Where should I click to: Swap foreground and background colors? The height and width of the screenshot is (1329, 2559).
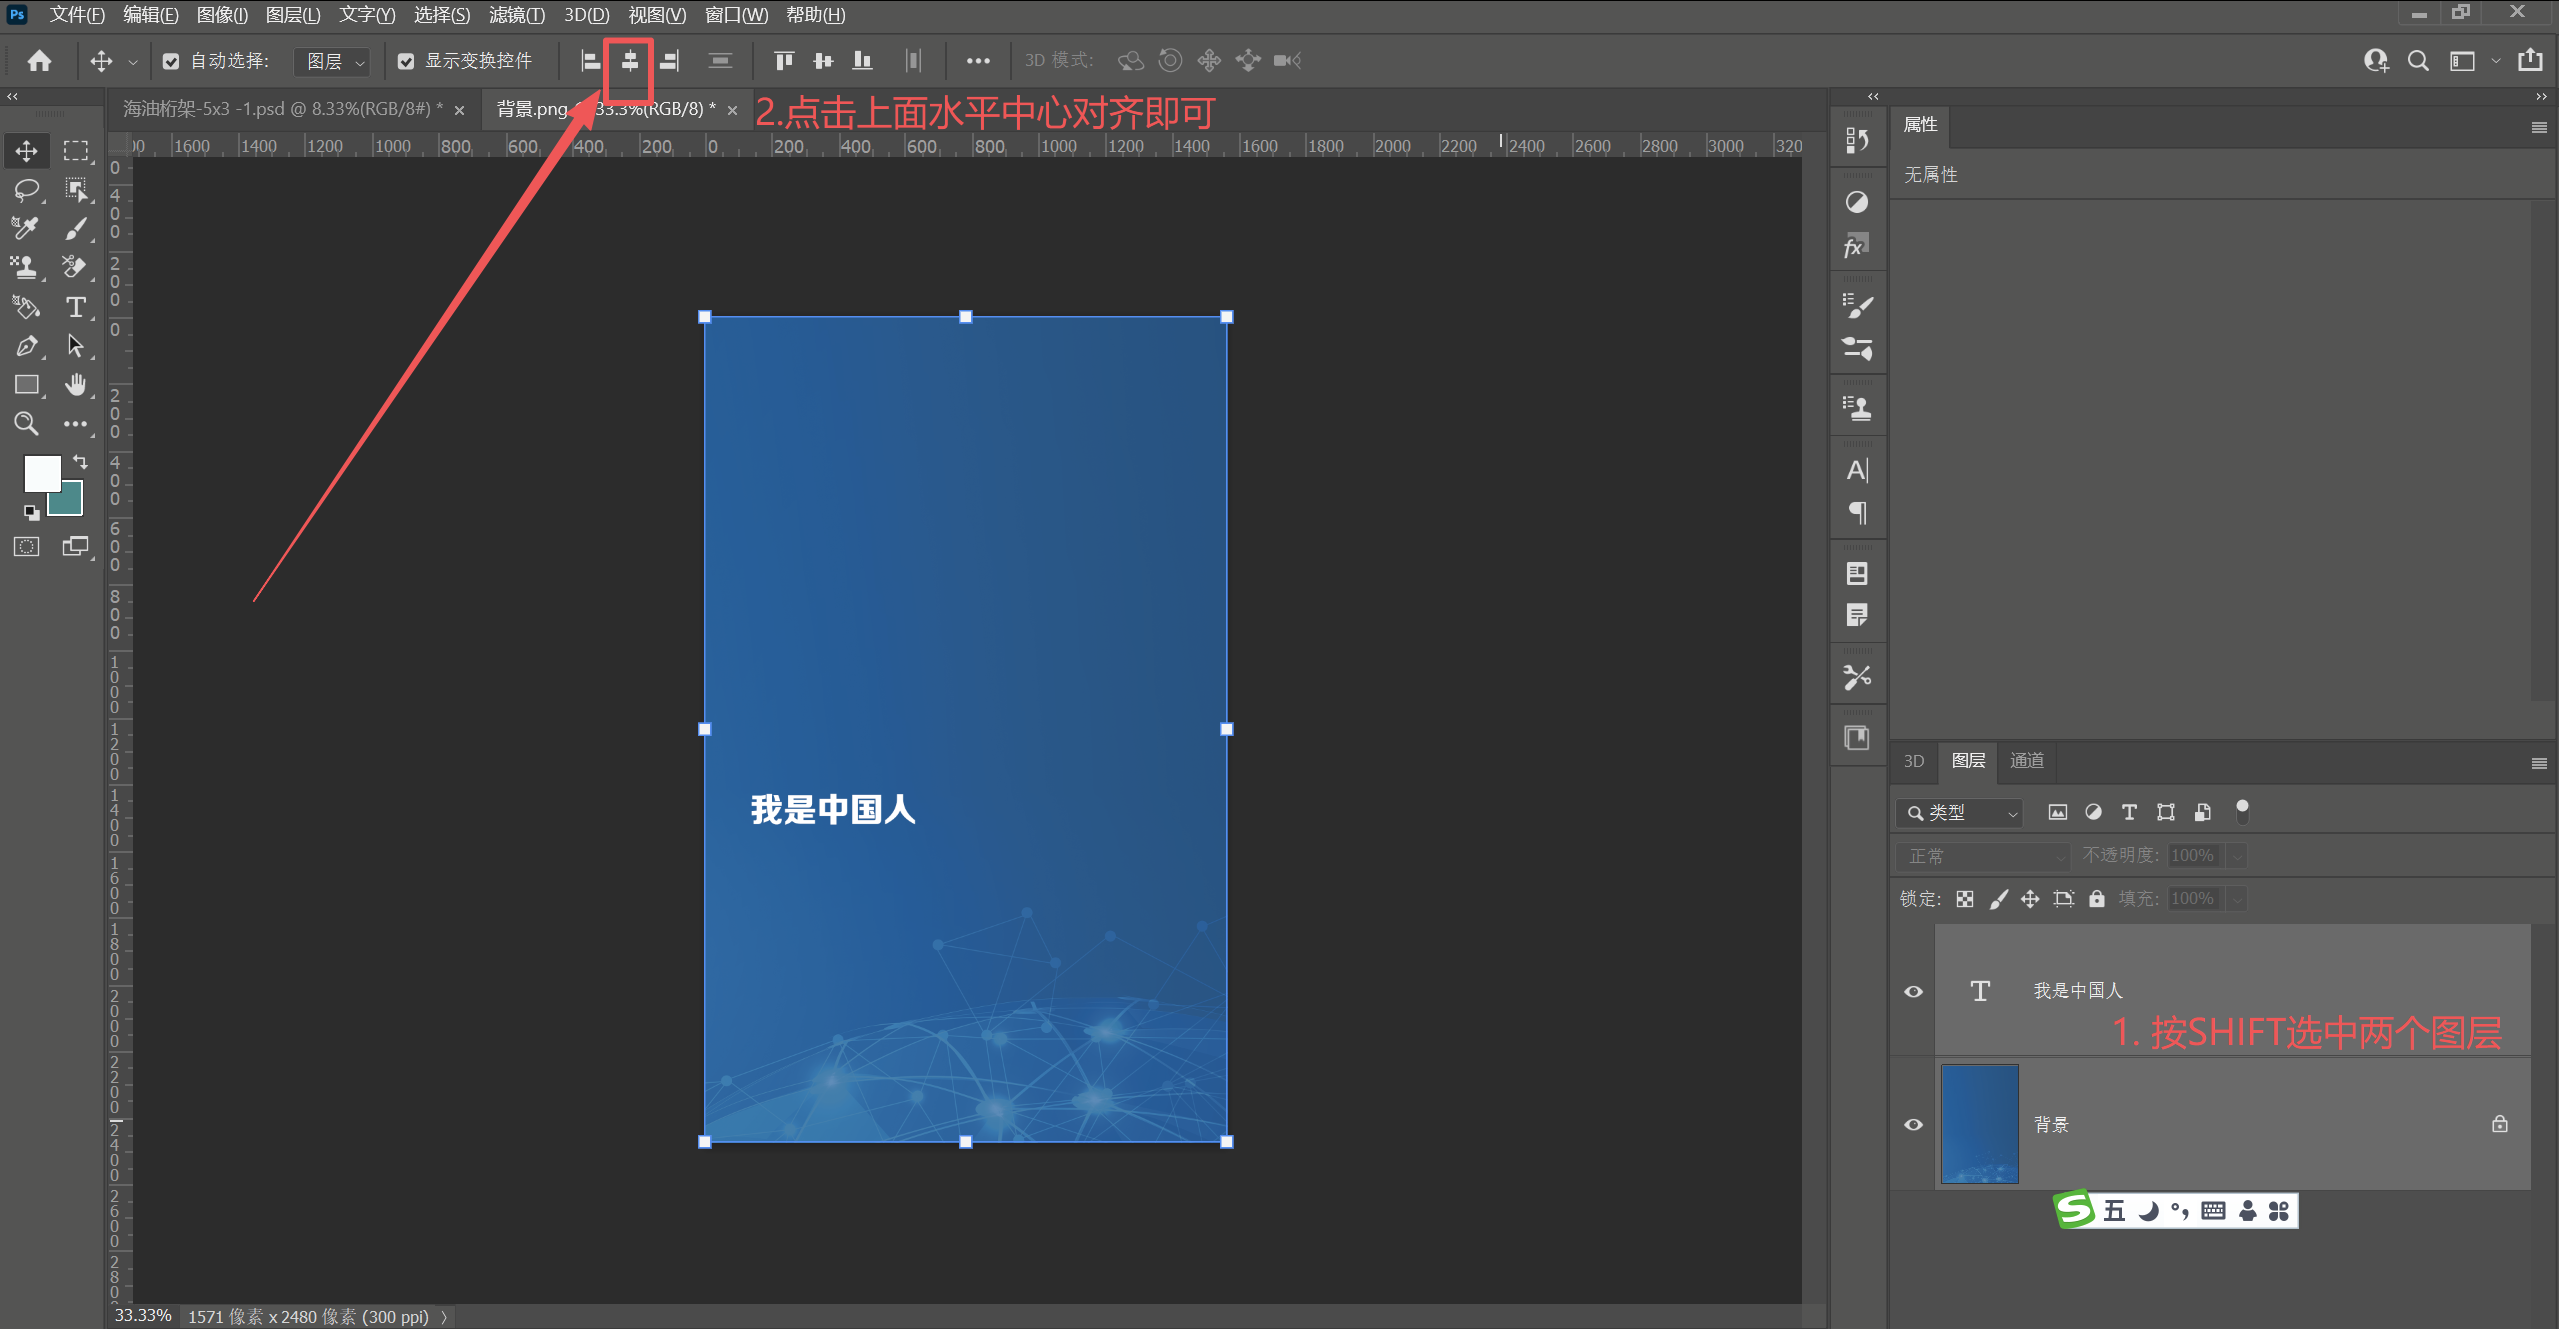pyautogui.click(x=81, y=462)
